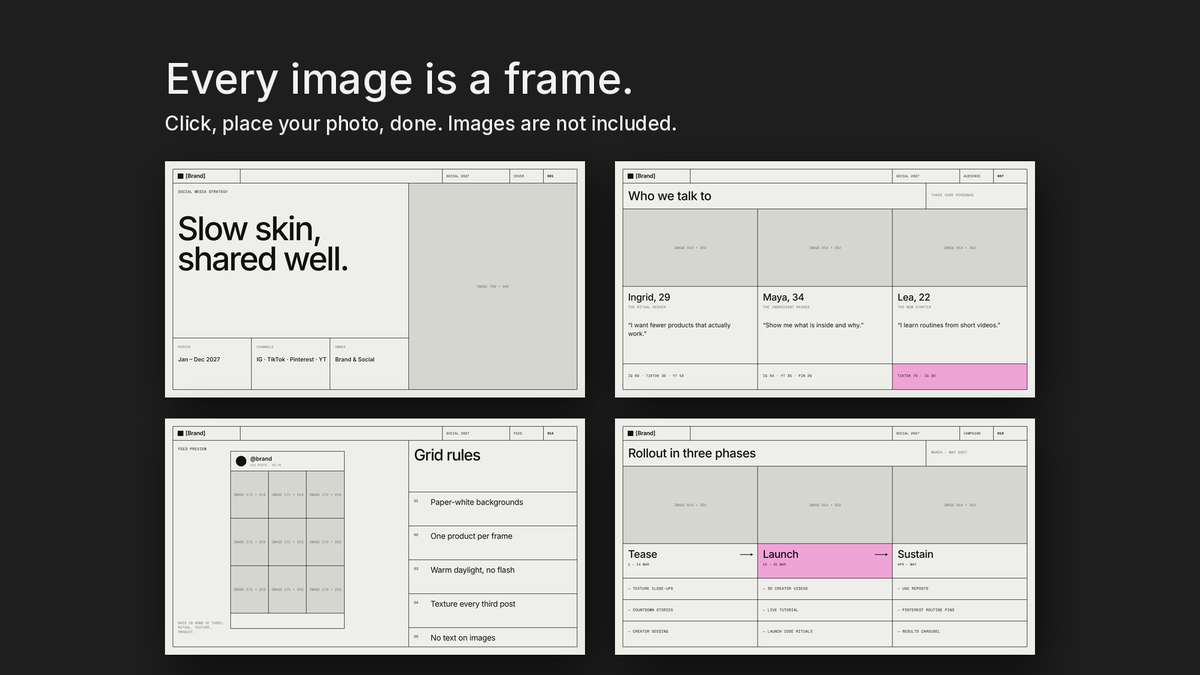Click the black @brand avatar circle

241,461
